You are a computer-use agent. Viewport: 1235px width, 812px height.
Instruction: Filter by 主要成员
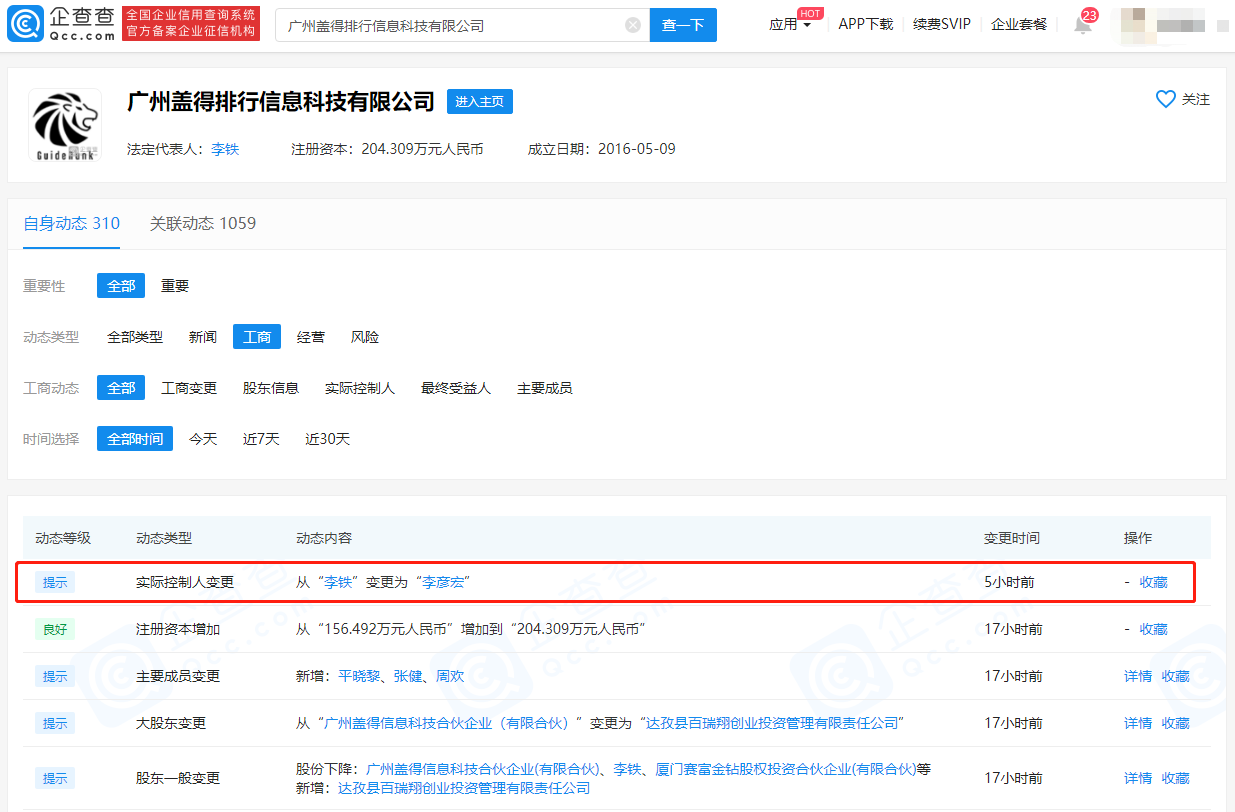pyautogui.click(x=545, y=388)
